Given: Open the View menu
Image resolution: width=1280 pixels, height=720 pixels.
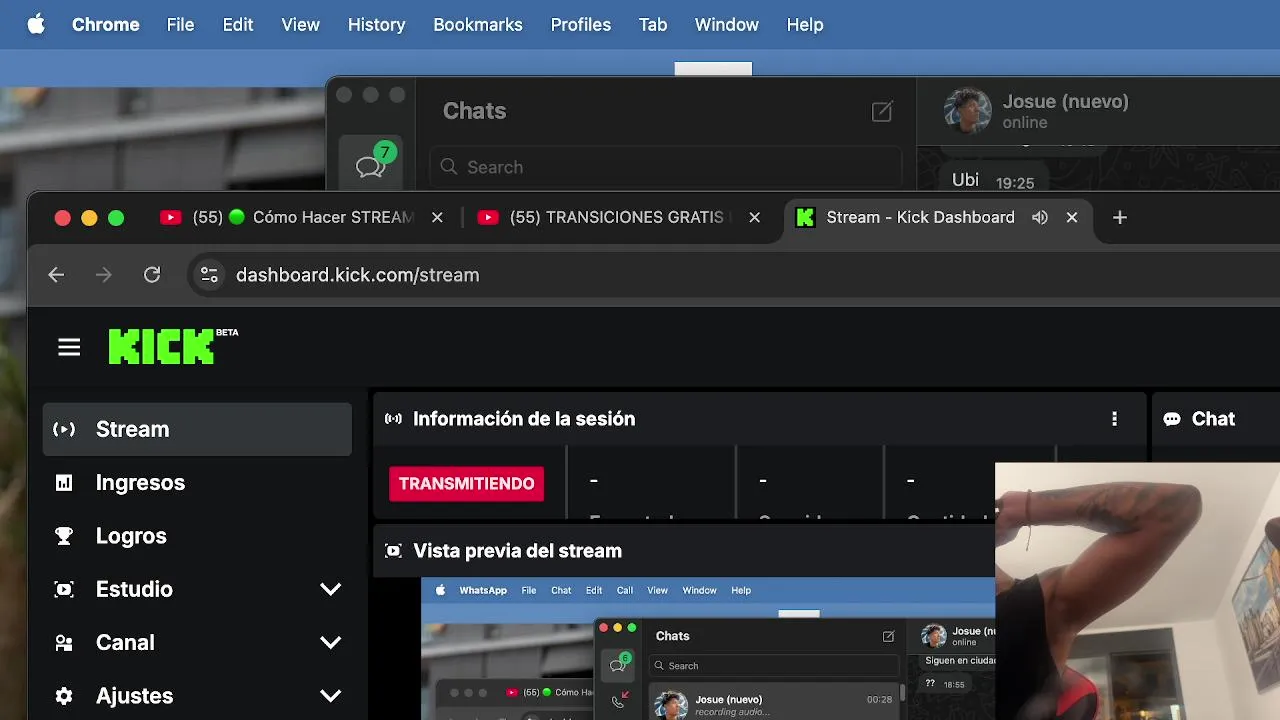Looking at the screenshot, I should click(x=300, y=25).
